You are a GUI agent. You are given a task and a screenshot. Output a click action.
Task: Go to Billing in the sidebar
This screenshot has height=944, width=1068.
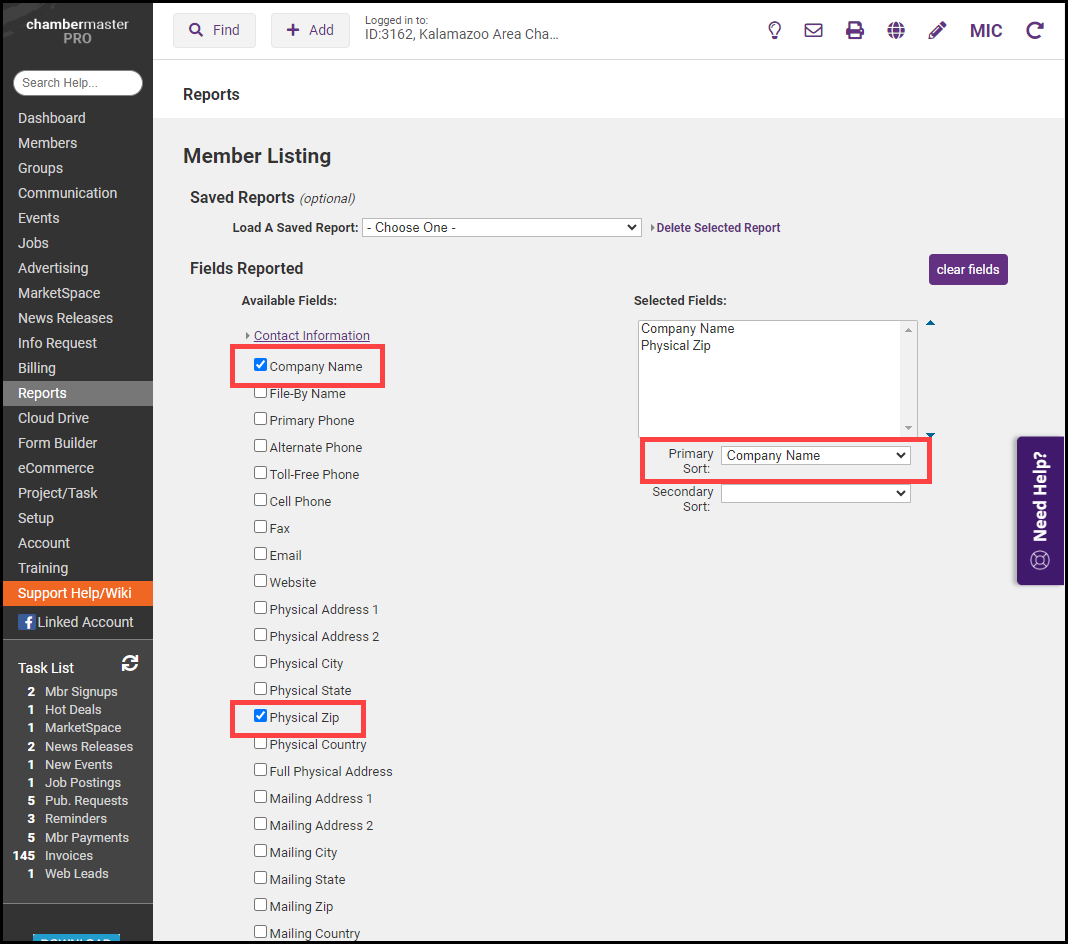pyautogui.click(x=37, y=368)
